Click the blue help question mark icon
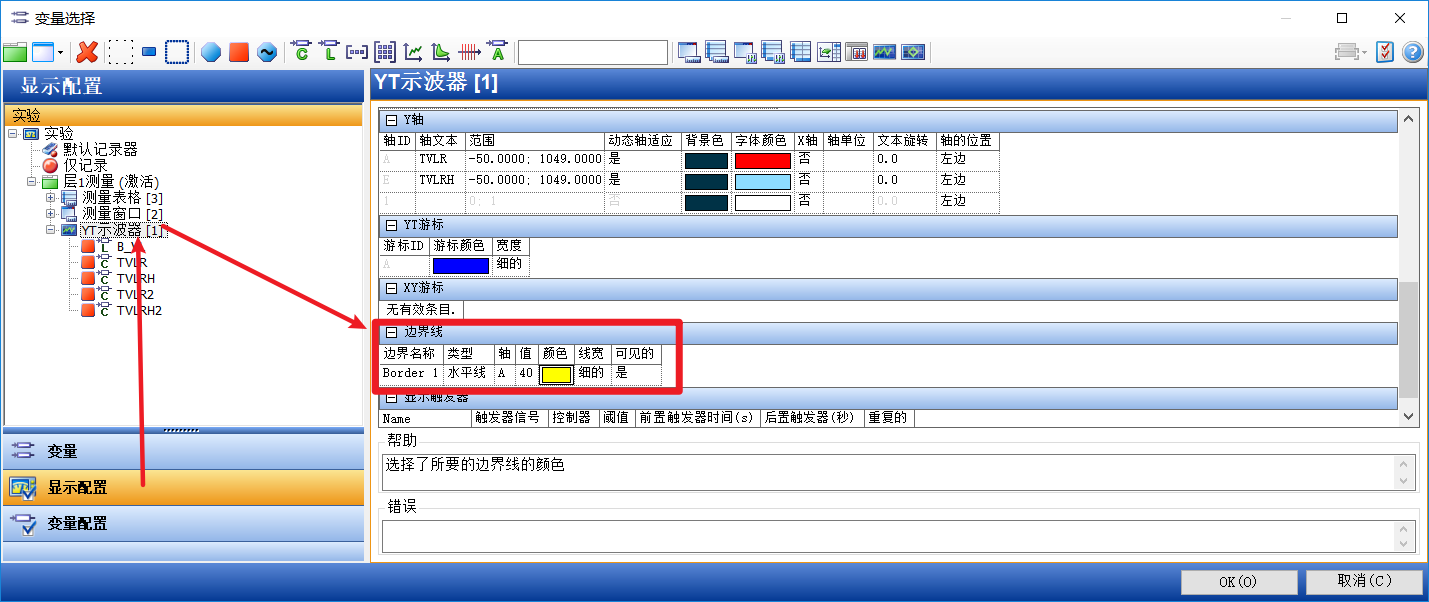 (x=1412, y=52)
